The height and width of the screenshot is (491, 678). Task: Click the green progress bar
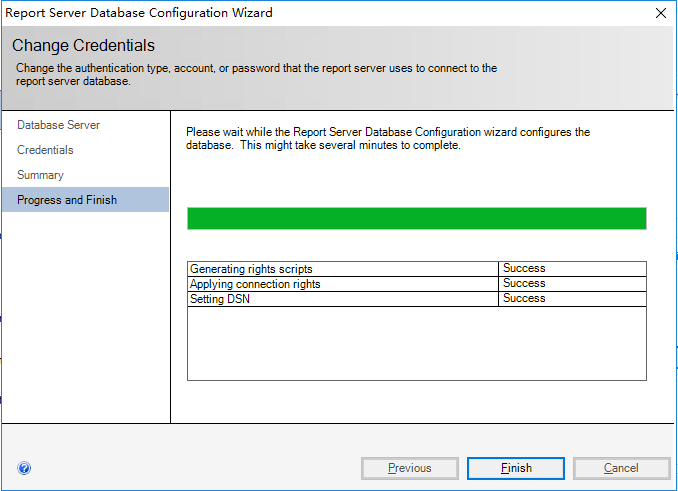point(417,218)
